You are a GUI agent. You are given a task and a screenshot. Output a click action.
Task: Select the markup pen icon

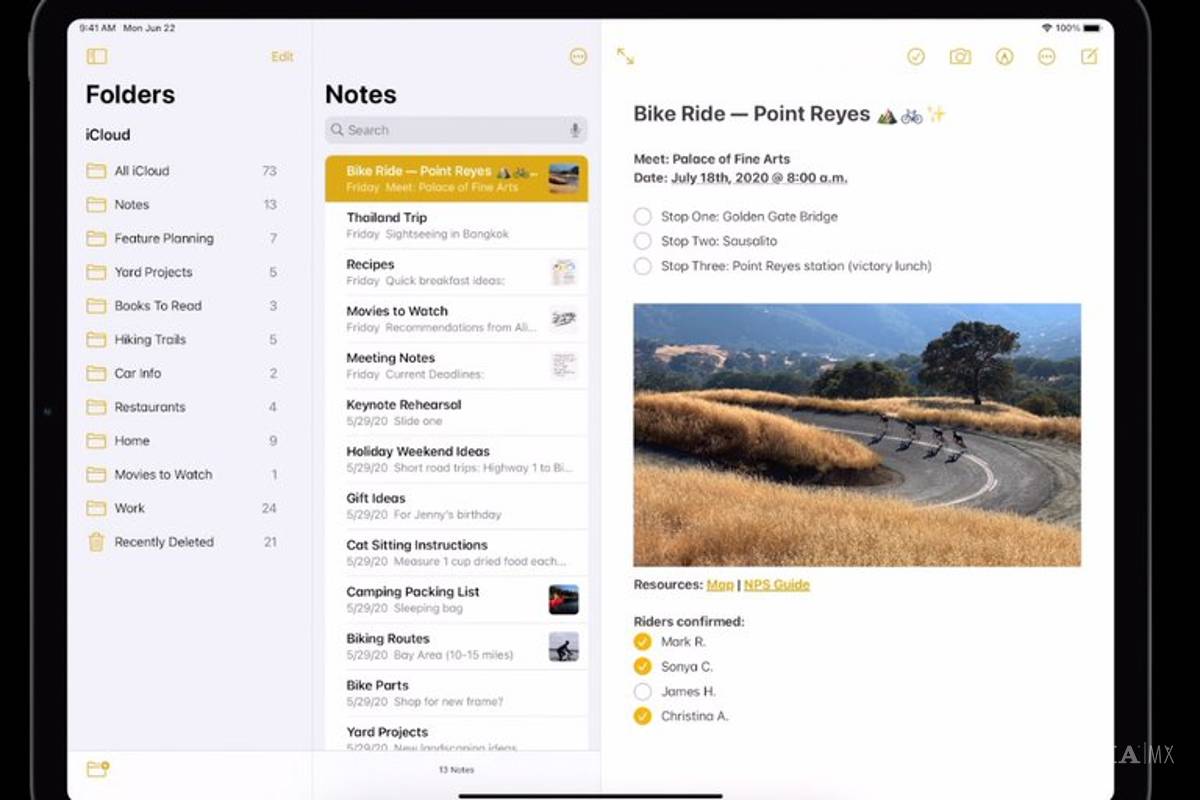(1004, 57)
